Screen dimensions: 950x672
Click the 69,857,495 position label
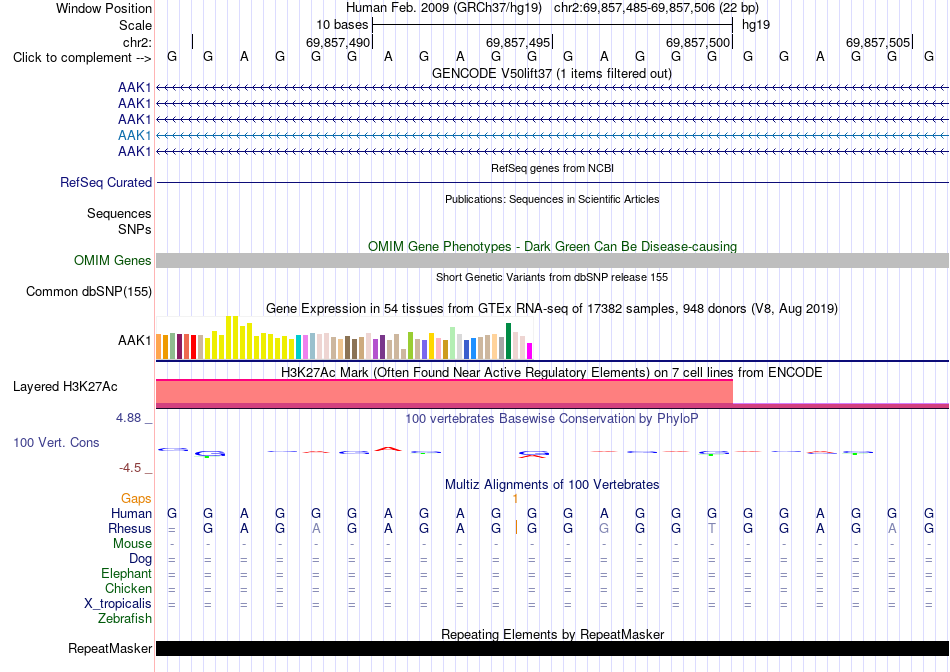517,42
